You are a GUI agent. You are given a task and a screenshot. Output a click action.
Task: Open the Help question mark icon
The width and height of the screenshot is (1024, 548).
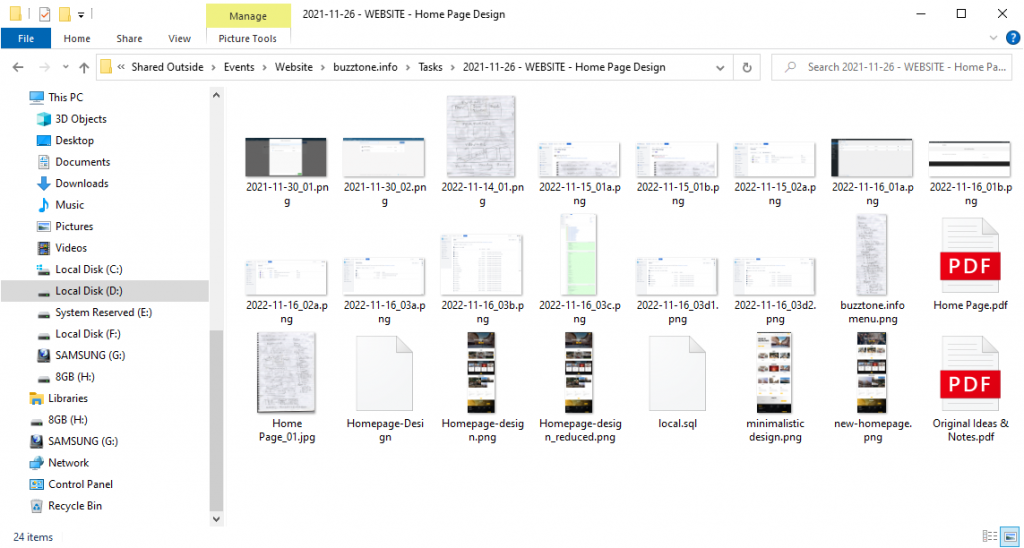[x=1011, y=38]
